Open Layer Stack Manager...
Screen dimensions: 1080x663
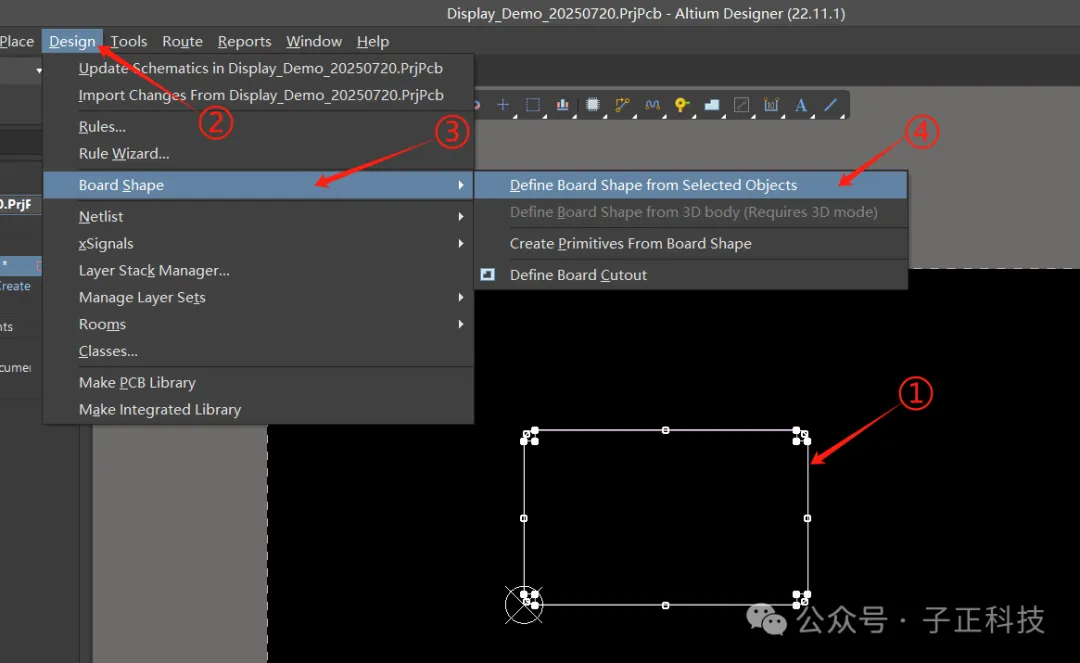[x=258, y=271]
